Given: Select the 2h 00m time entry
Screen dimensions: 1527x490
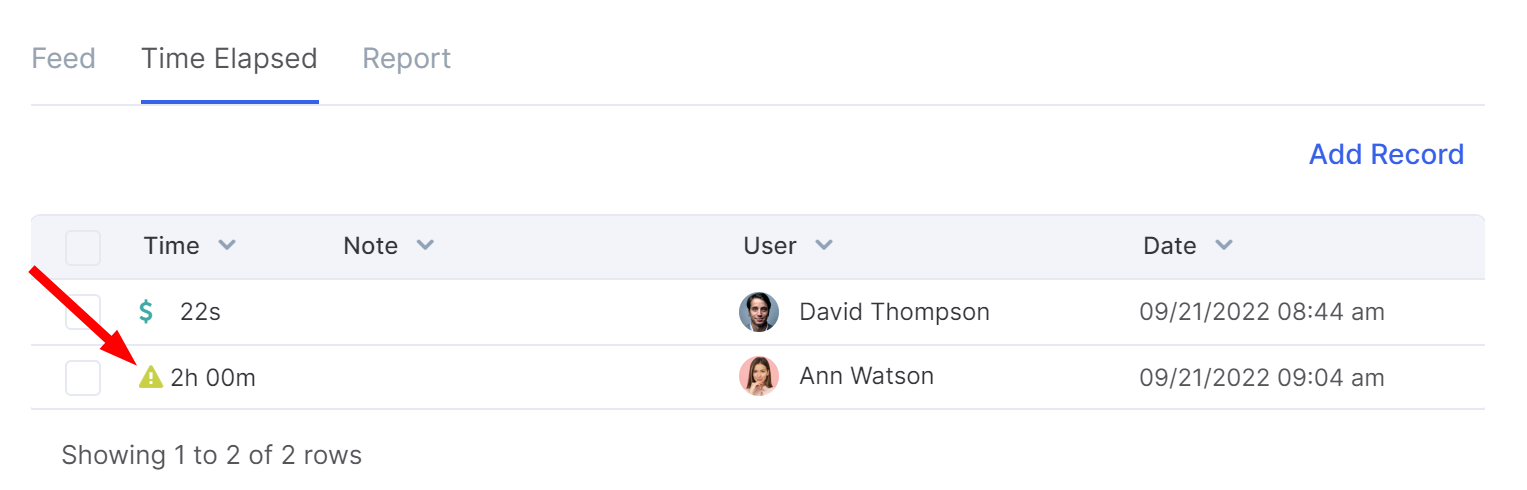Looking at the screenshot, I should click(x=213, y=378).
